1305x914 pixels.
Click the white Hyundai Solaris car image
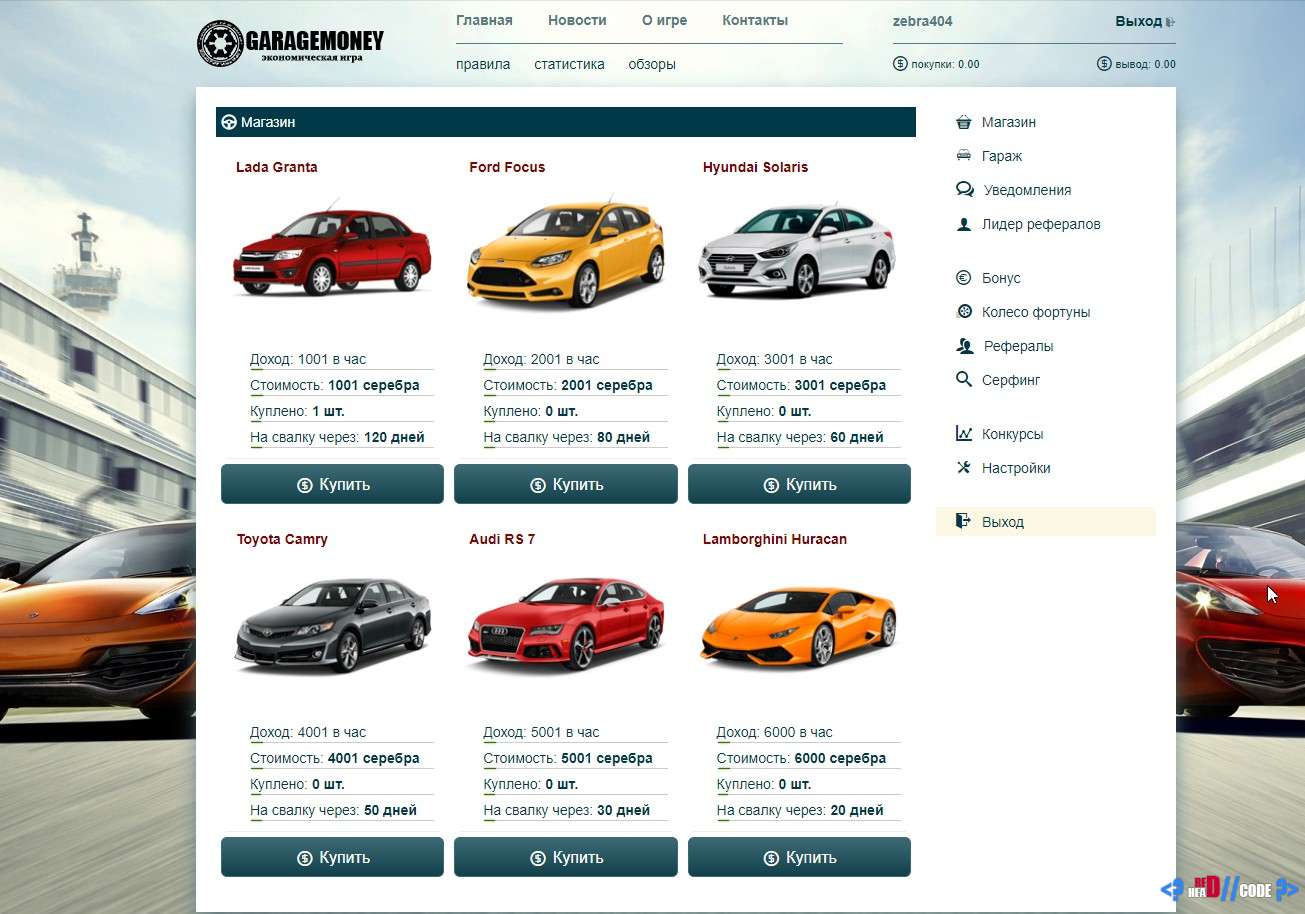(x=797, y=250)
